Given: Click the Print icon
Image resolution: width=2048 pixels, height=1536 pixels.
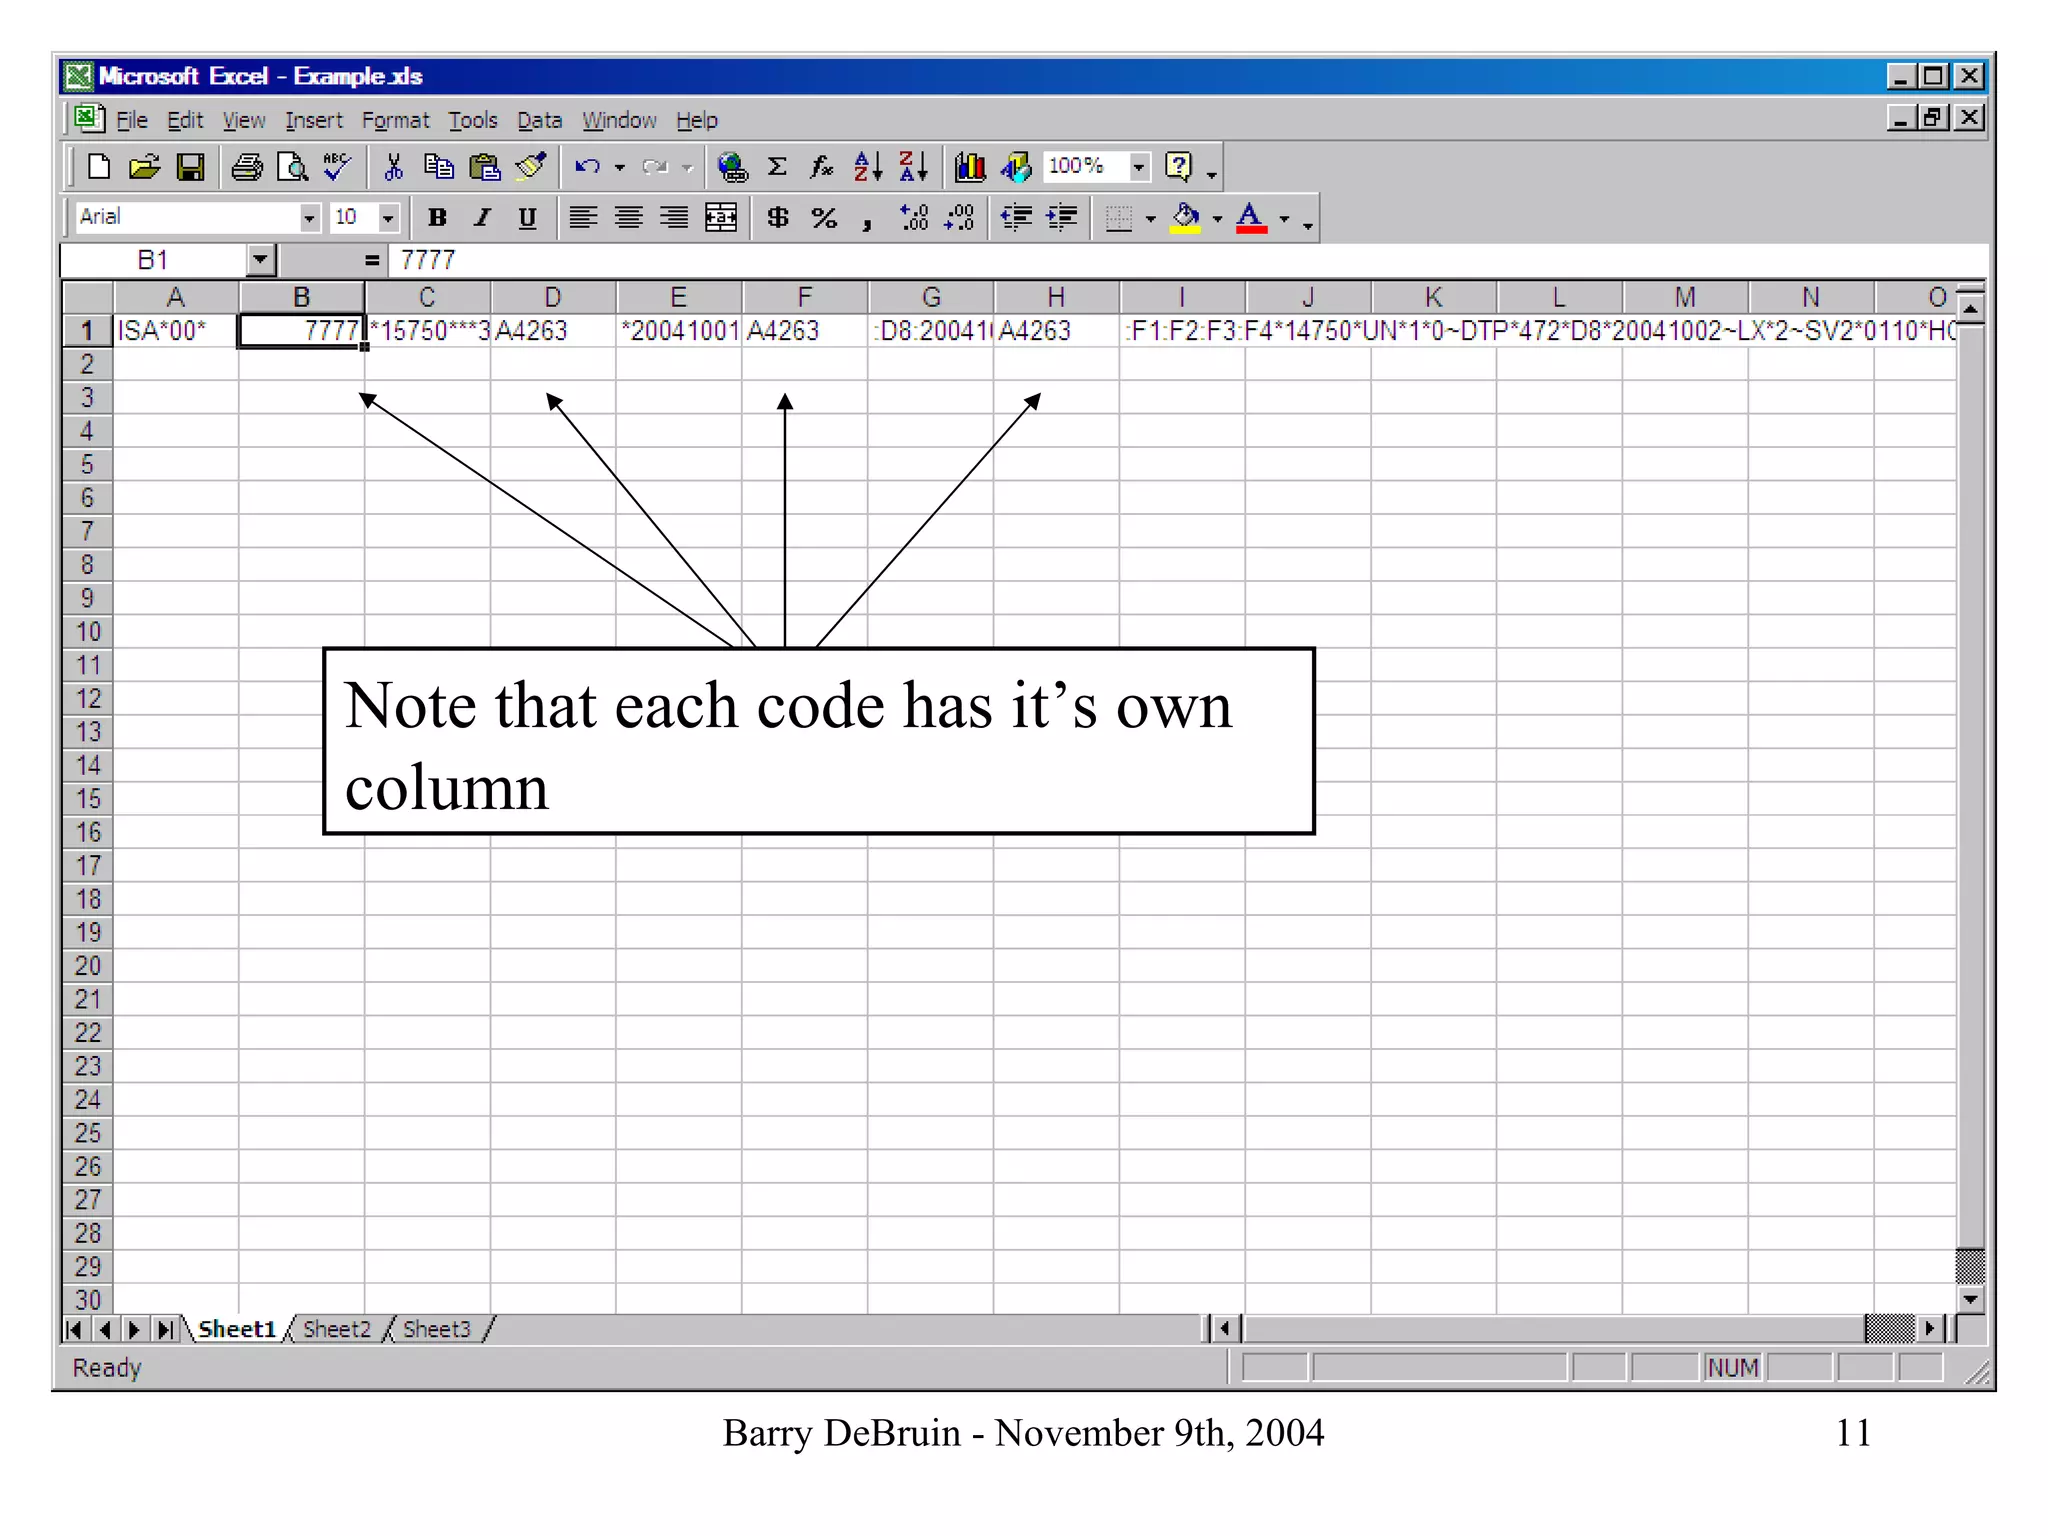Looking at the screenshot, I should point(247,167).
